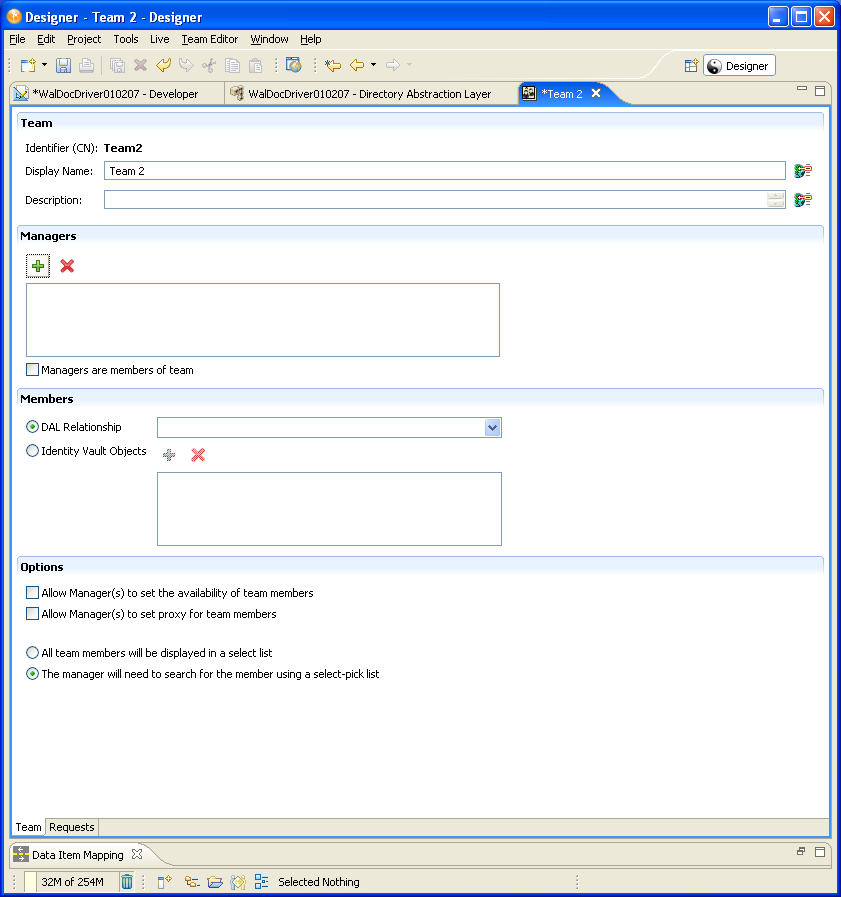Screen dimensions: 841x897
Task: Enable Managers are members of team checkbox
Action: (33, 370)
